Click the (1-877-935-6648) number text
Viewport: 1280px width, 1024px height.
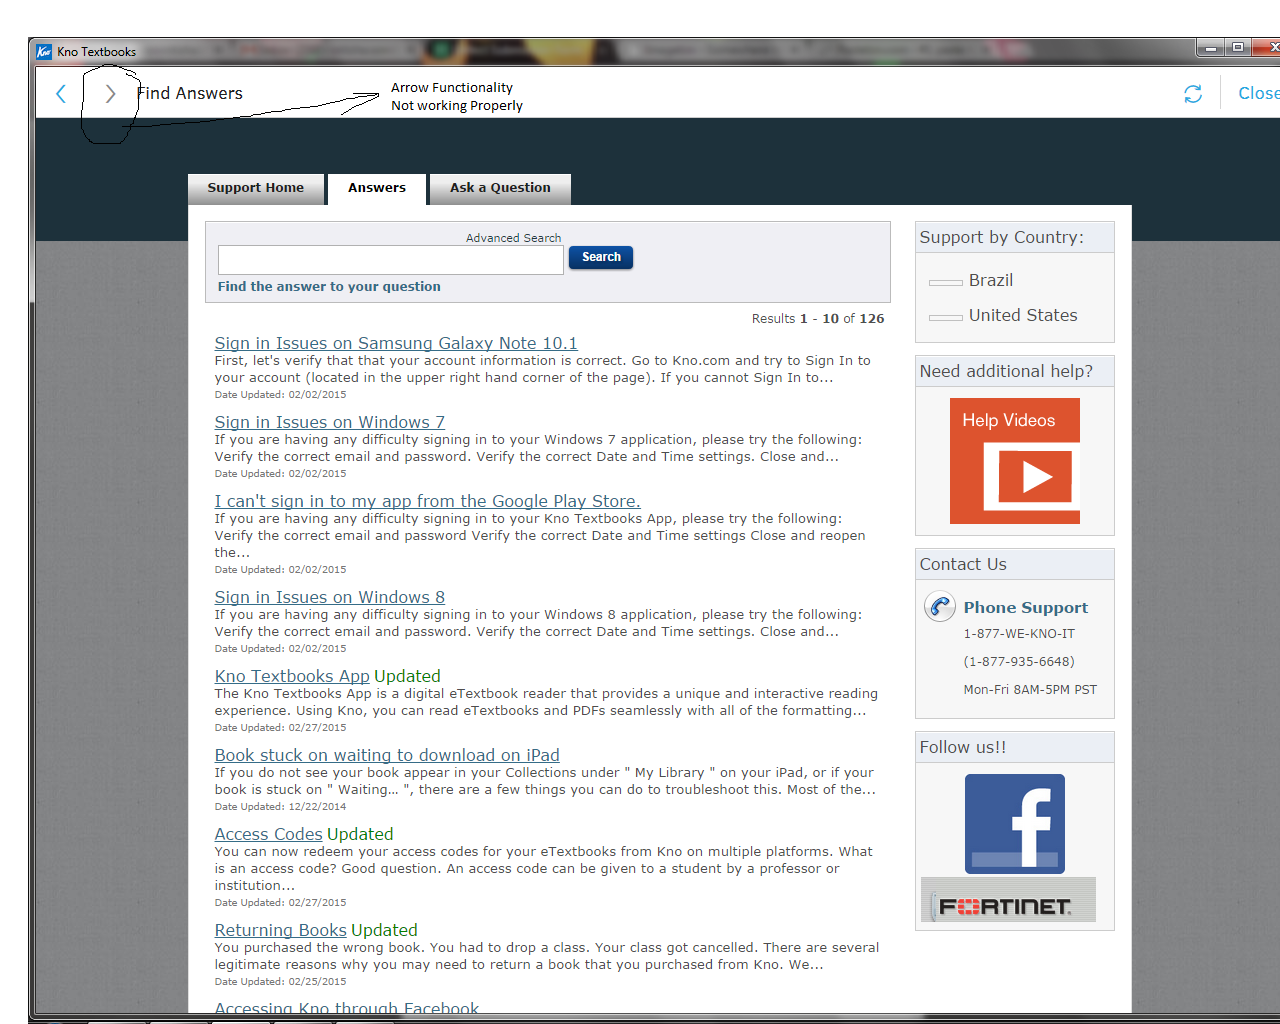point(1019,662)
